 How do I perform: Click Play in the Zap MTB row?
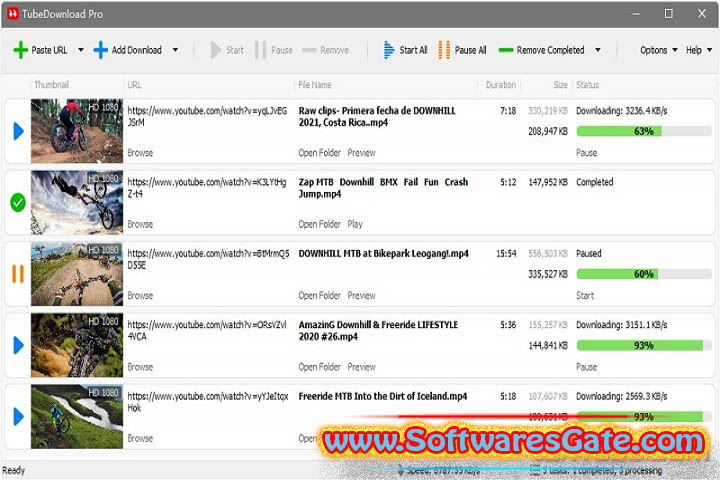pyautogui.click(x=355, y=224)
